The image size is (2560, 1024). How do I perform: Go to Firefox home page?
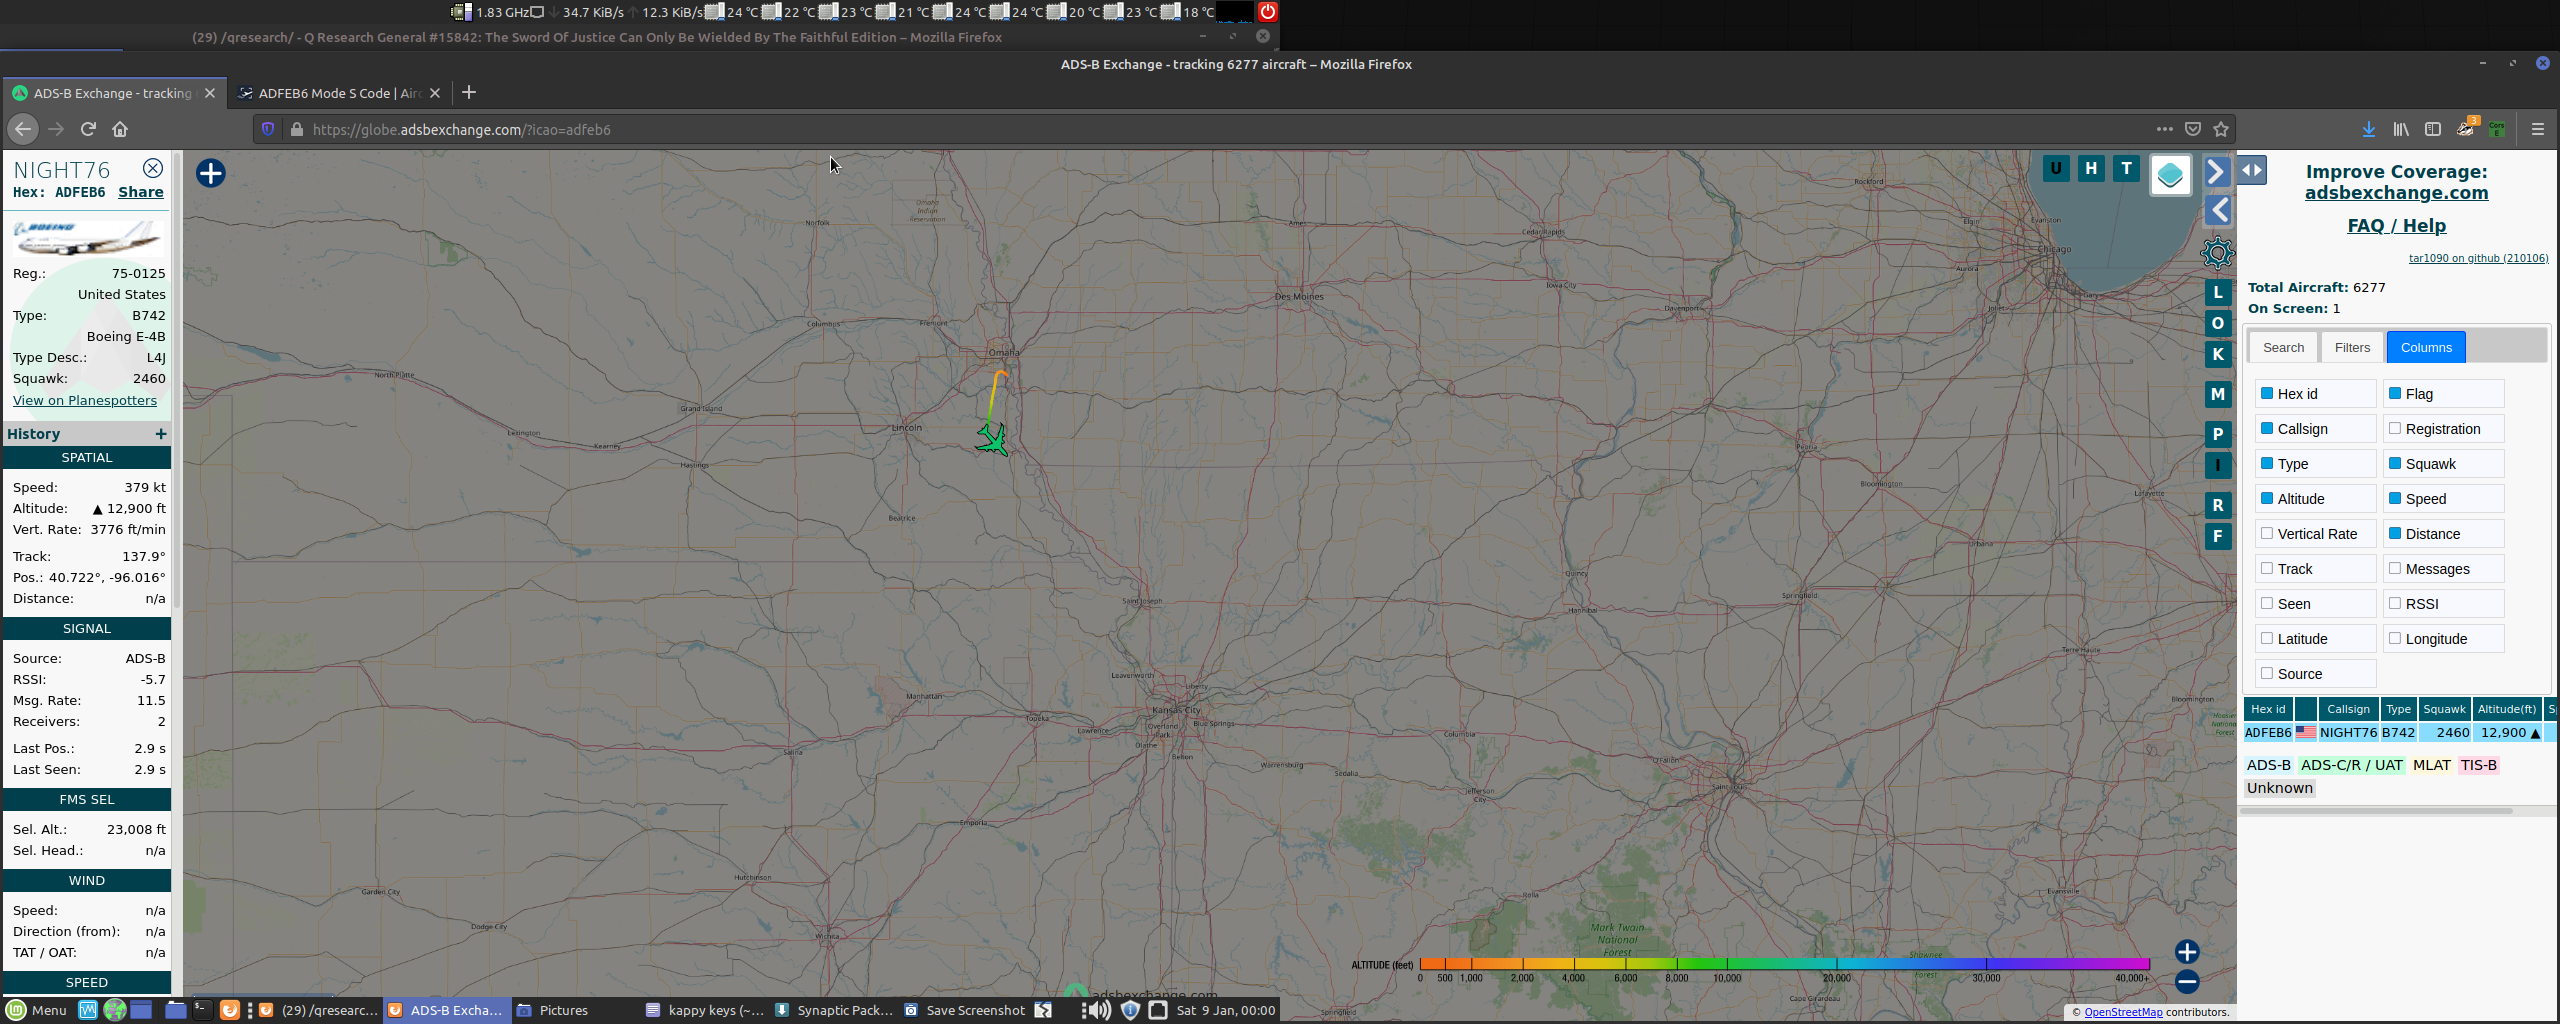tap(120, 129)
